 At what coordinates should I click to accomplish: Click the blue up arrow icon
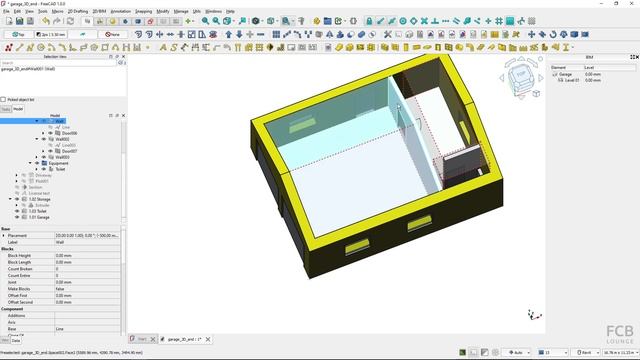coord(229,34)
